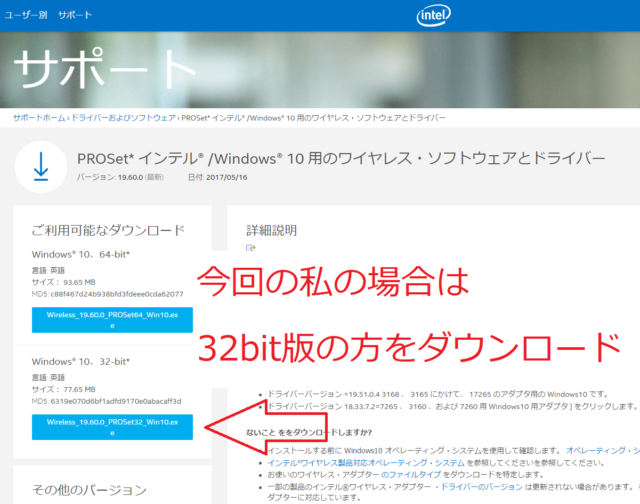Screen dimensions: 640x504
Task: Click the ご利用可能なダウンロード heading
Action: 108,230
